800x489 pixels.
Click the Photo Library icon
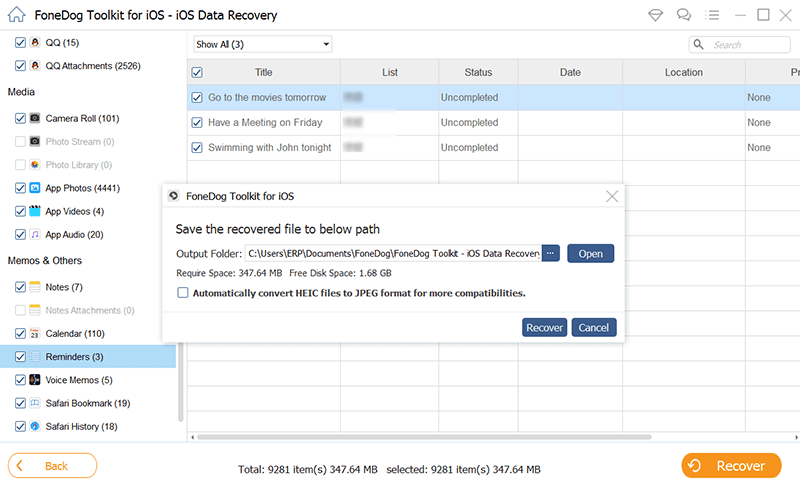(35, 164)
